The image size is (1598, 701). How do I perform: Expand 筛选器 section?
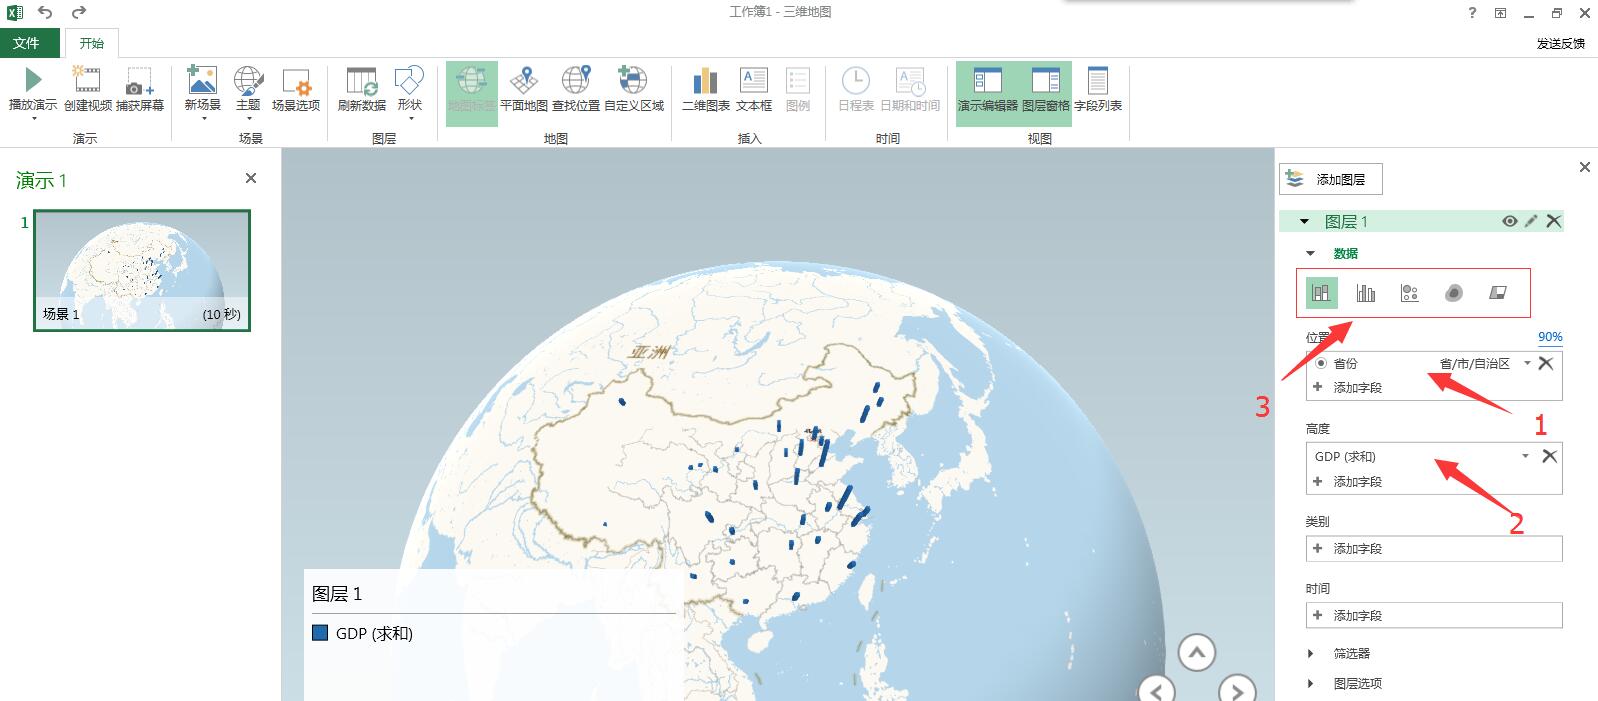tap(1311, 653)
